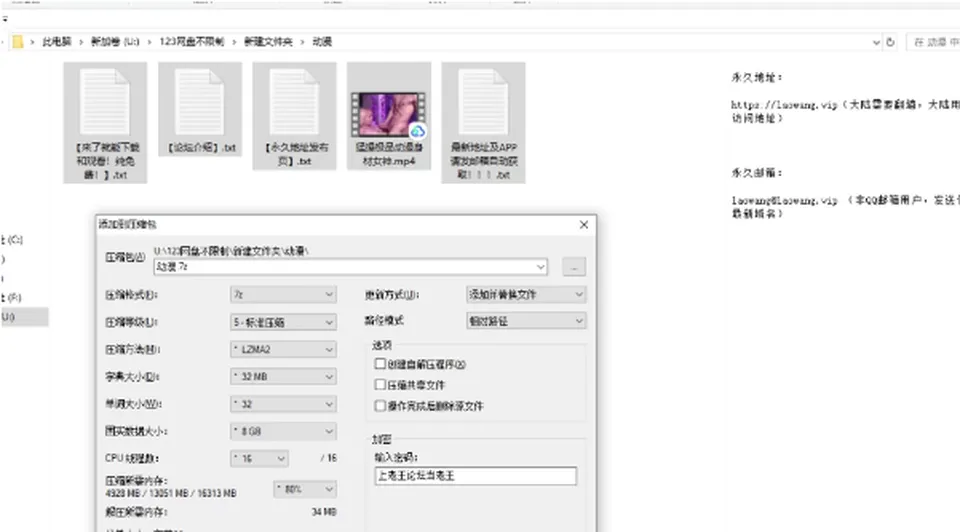Open the 字典大小 dropdown showing 32 MB
Image resolution: width=960 pixels, height=532 pixels.
(283, 377)
